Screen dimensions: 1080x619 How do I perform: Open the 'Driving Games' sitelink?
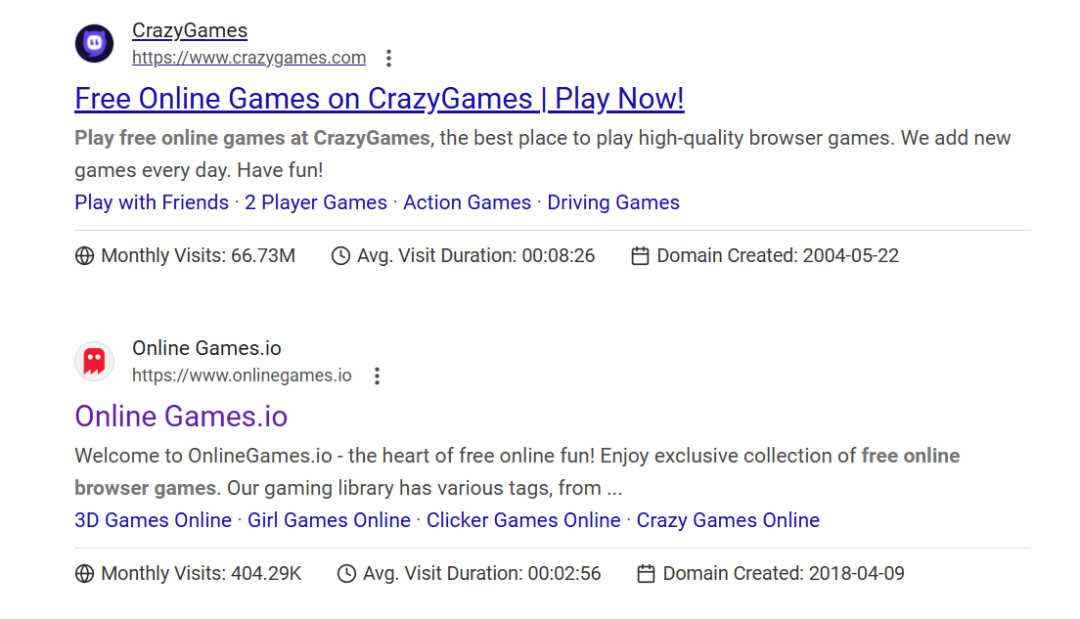(613, 202)
